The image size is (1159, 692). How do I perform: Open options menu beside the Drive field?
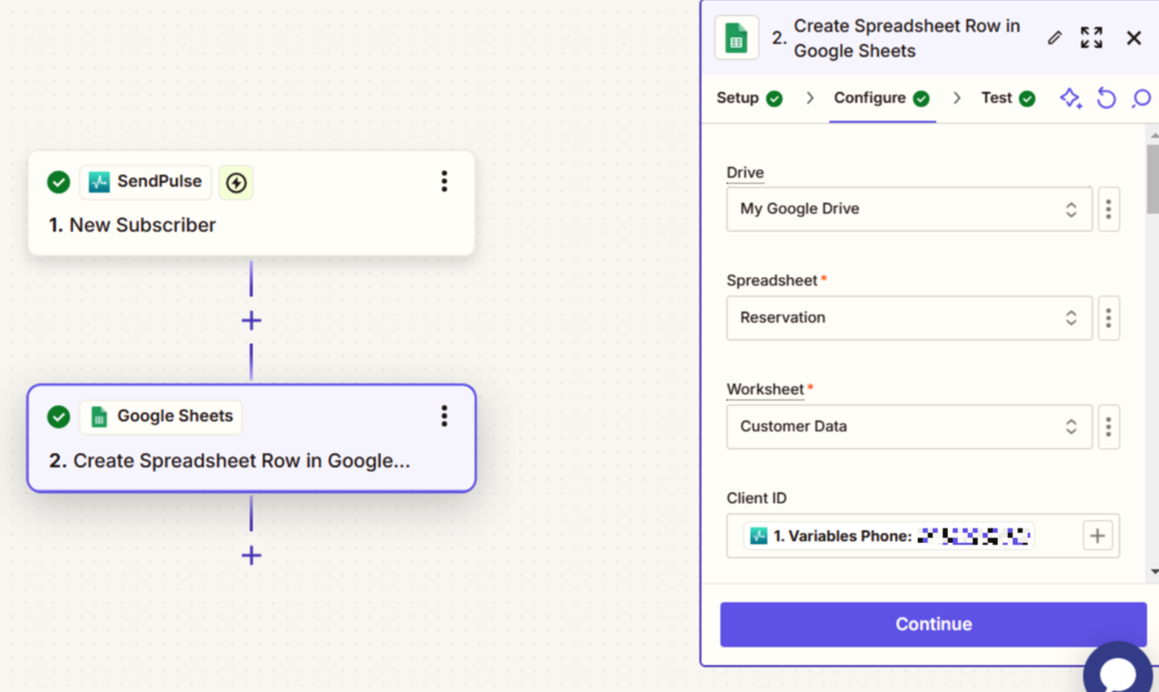coord(1109,209)
